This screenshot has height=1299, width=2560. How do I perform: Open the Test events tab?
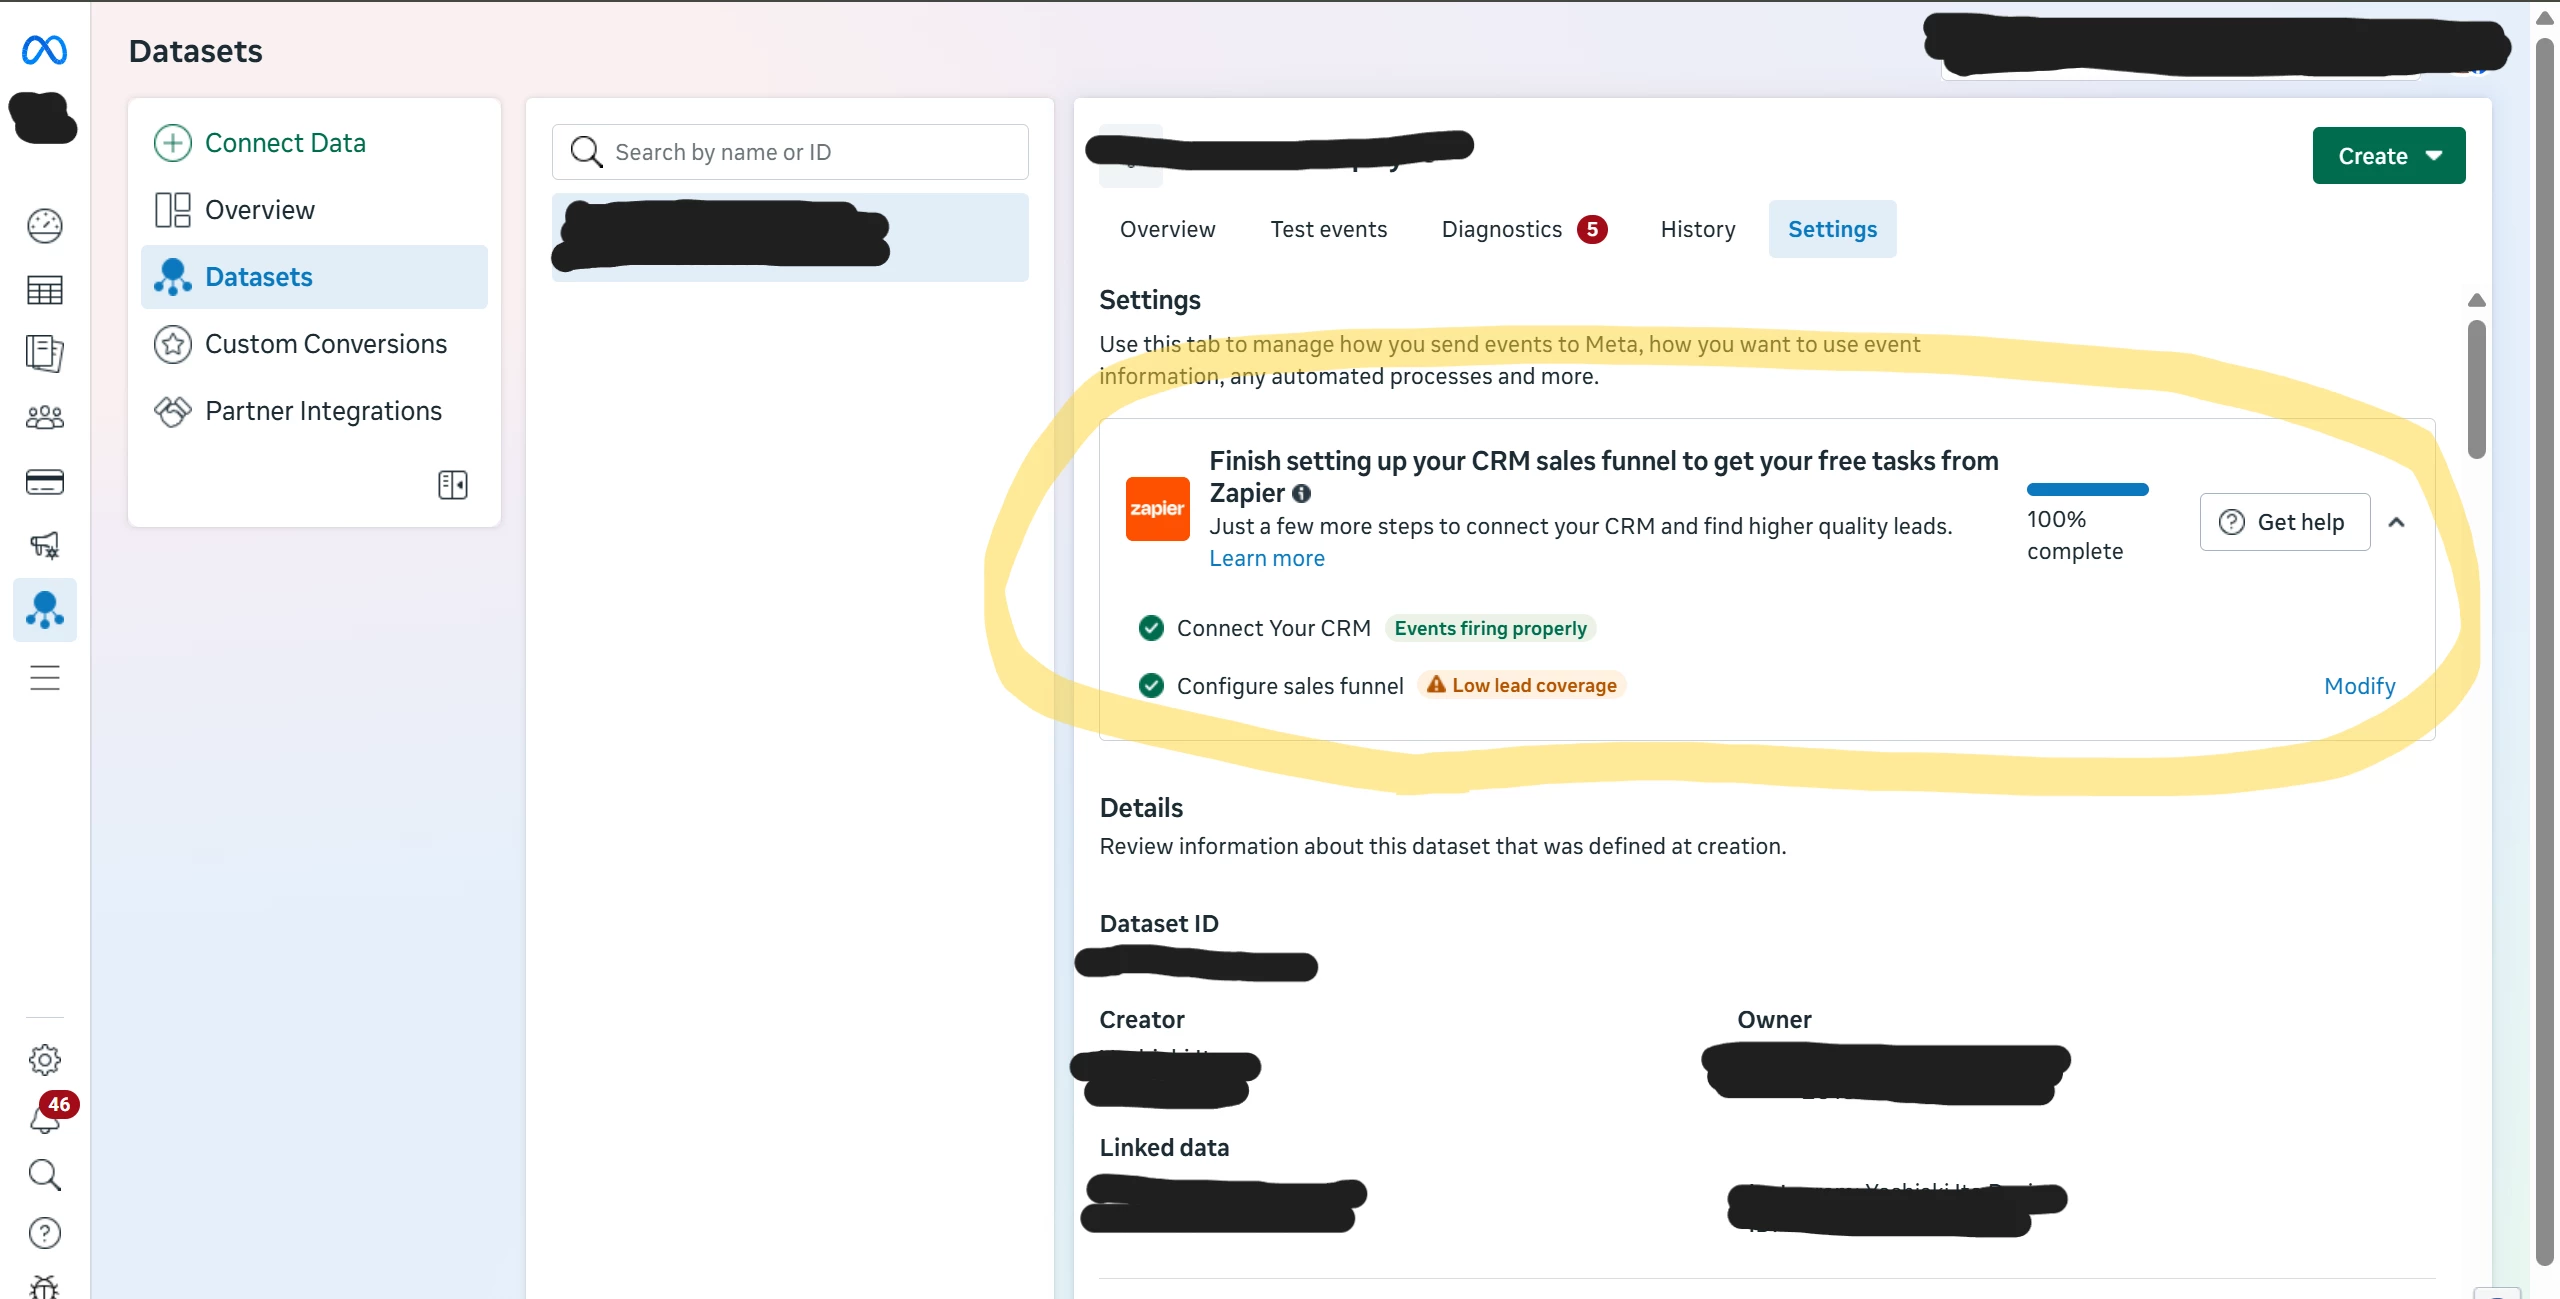pyautogui.click(x=1328, y=229)
